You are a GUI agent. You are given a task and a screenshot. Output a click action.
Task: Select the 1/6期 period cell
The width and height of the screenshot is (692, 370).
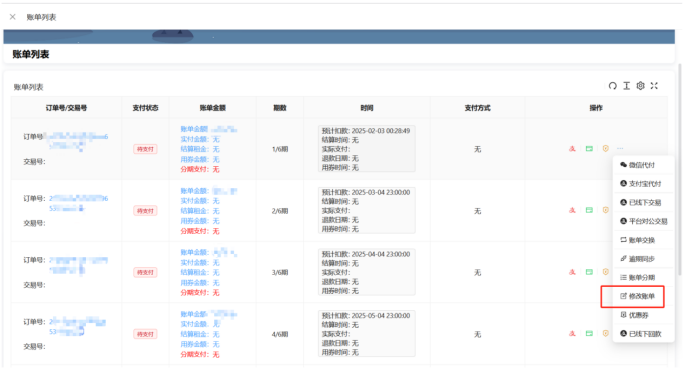click(x=280, y=149)
